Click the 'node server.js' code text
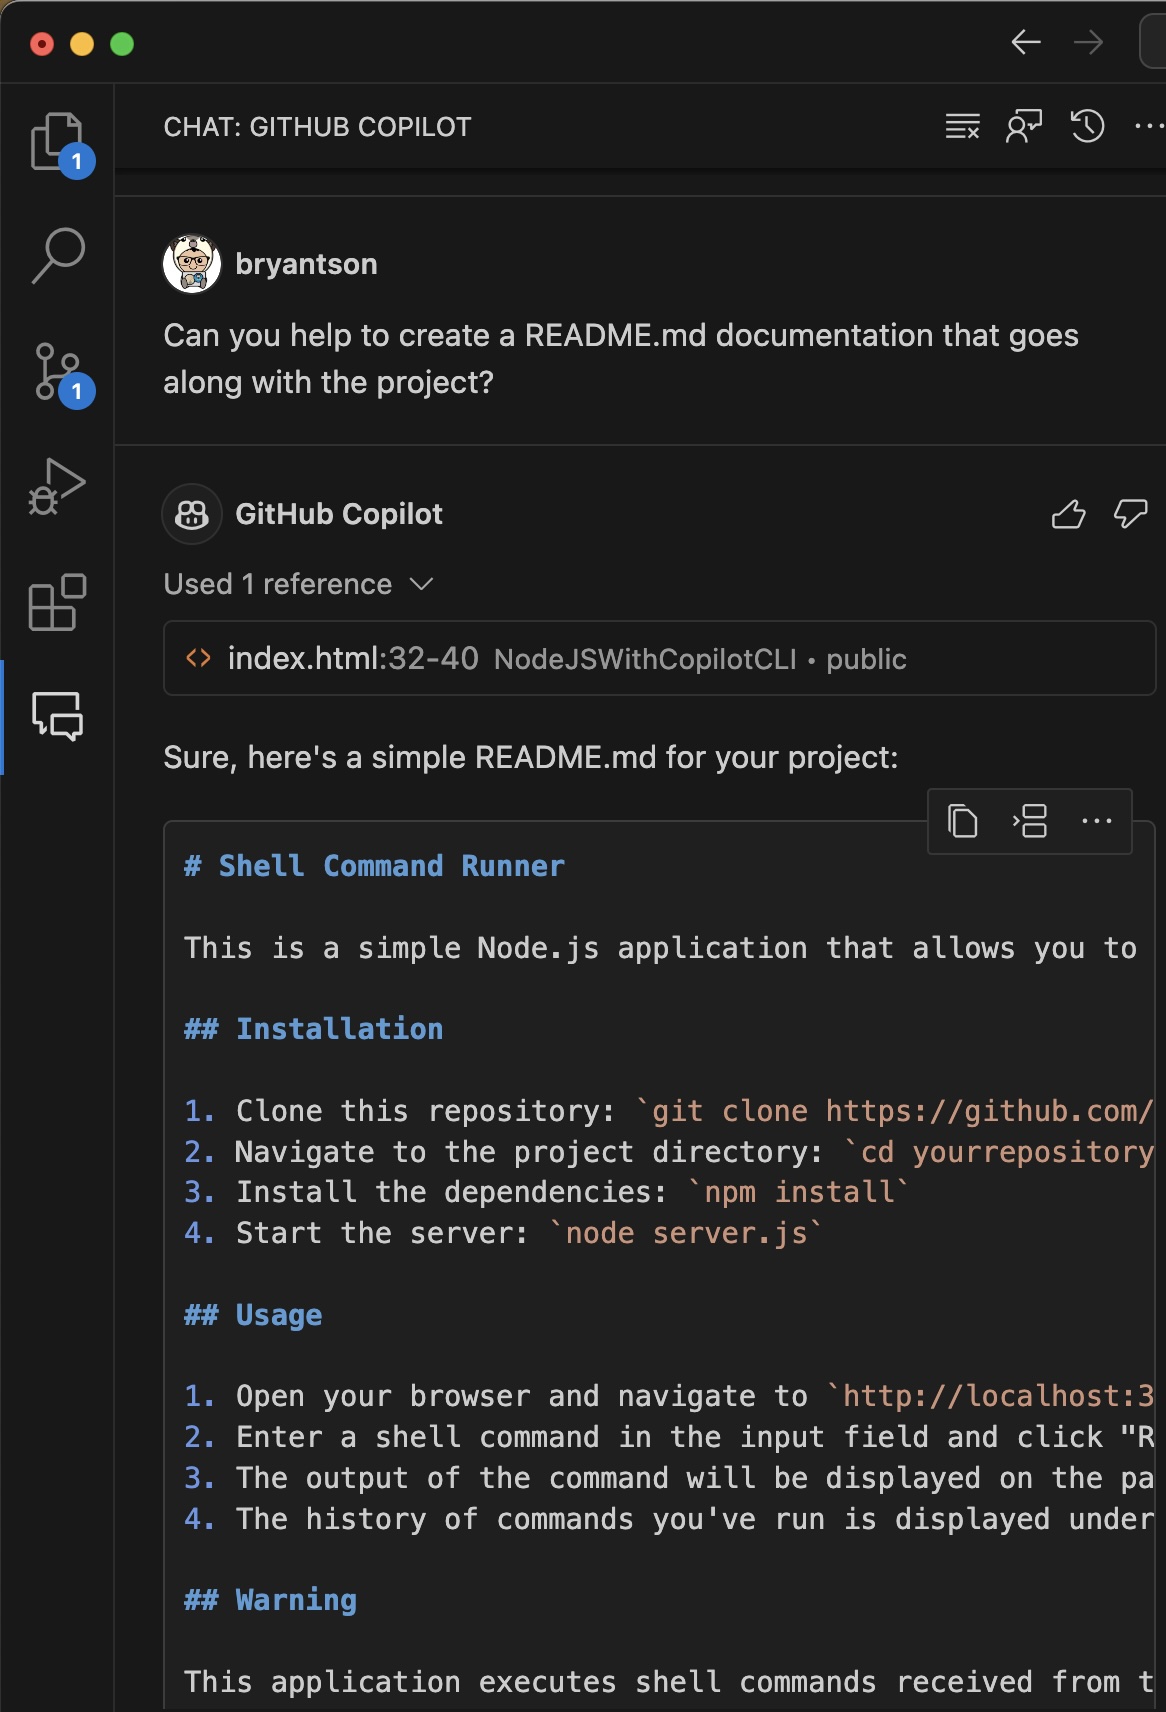Screen dimensions: 1166x1712 686,1233
